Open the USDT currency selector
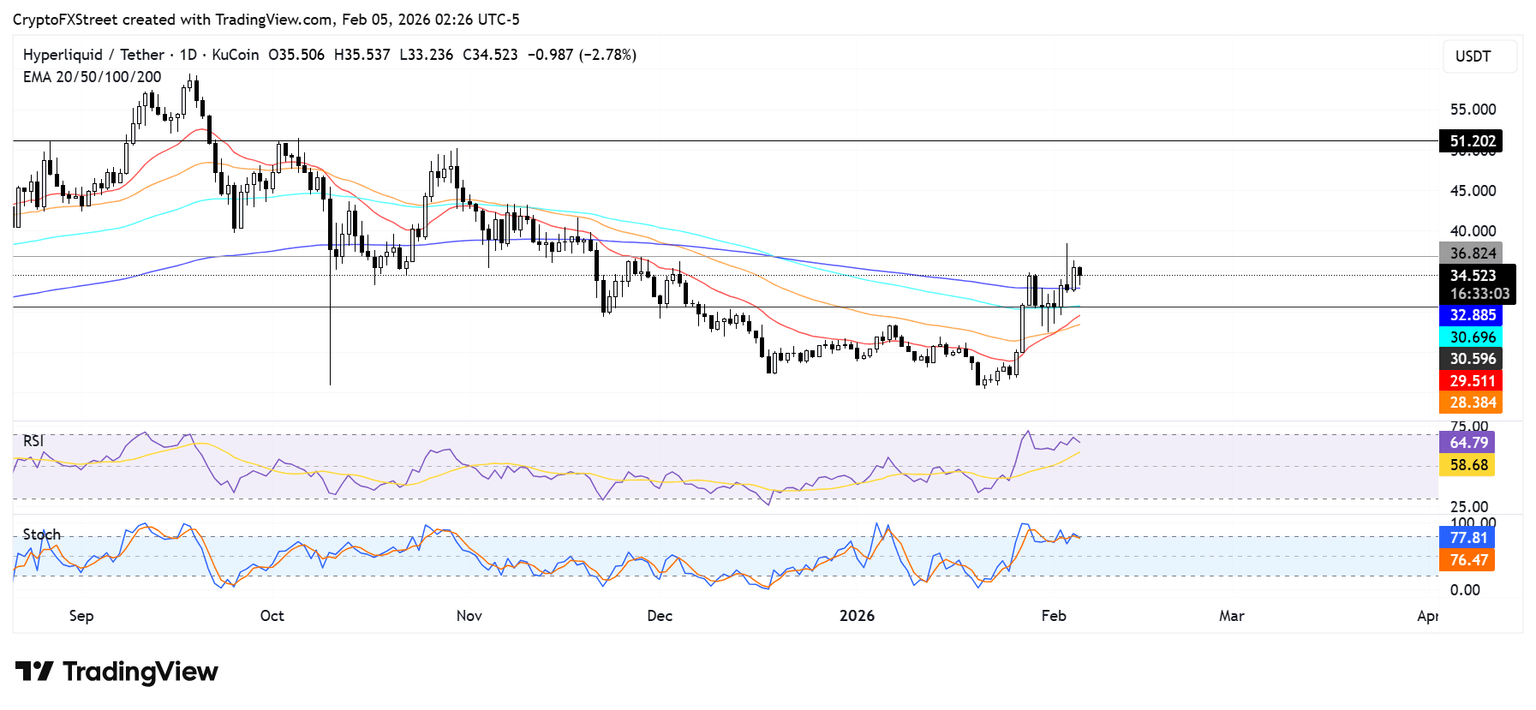Viewport: 1536px width, 710px height. coord(1473,57)
